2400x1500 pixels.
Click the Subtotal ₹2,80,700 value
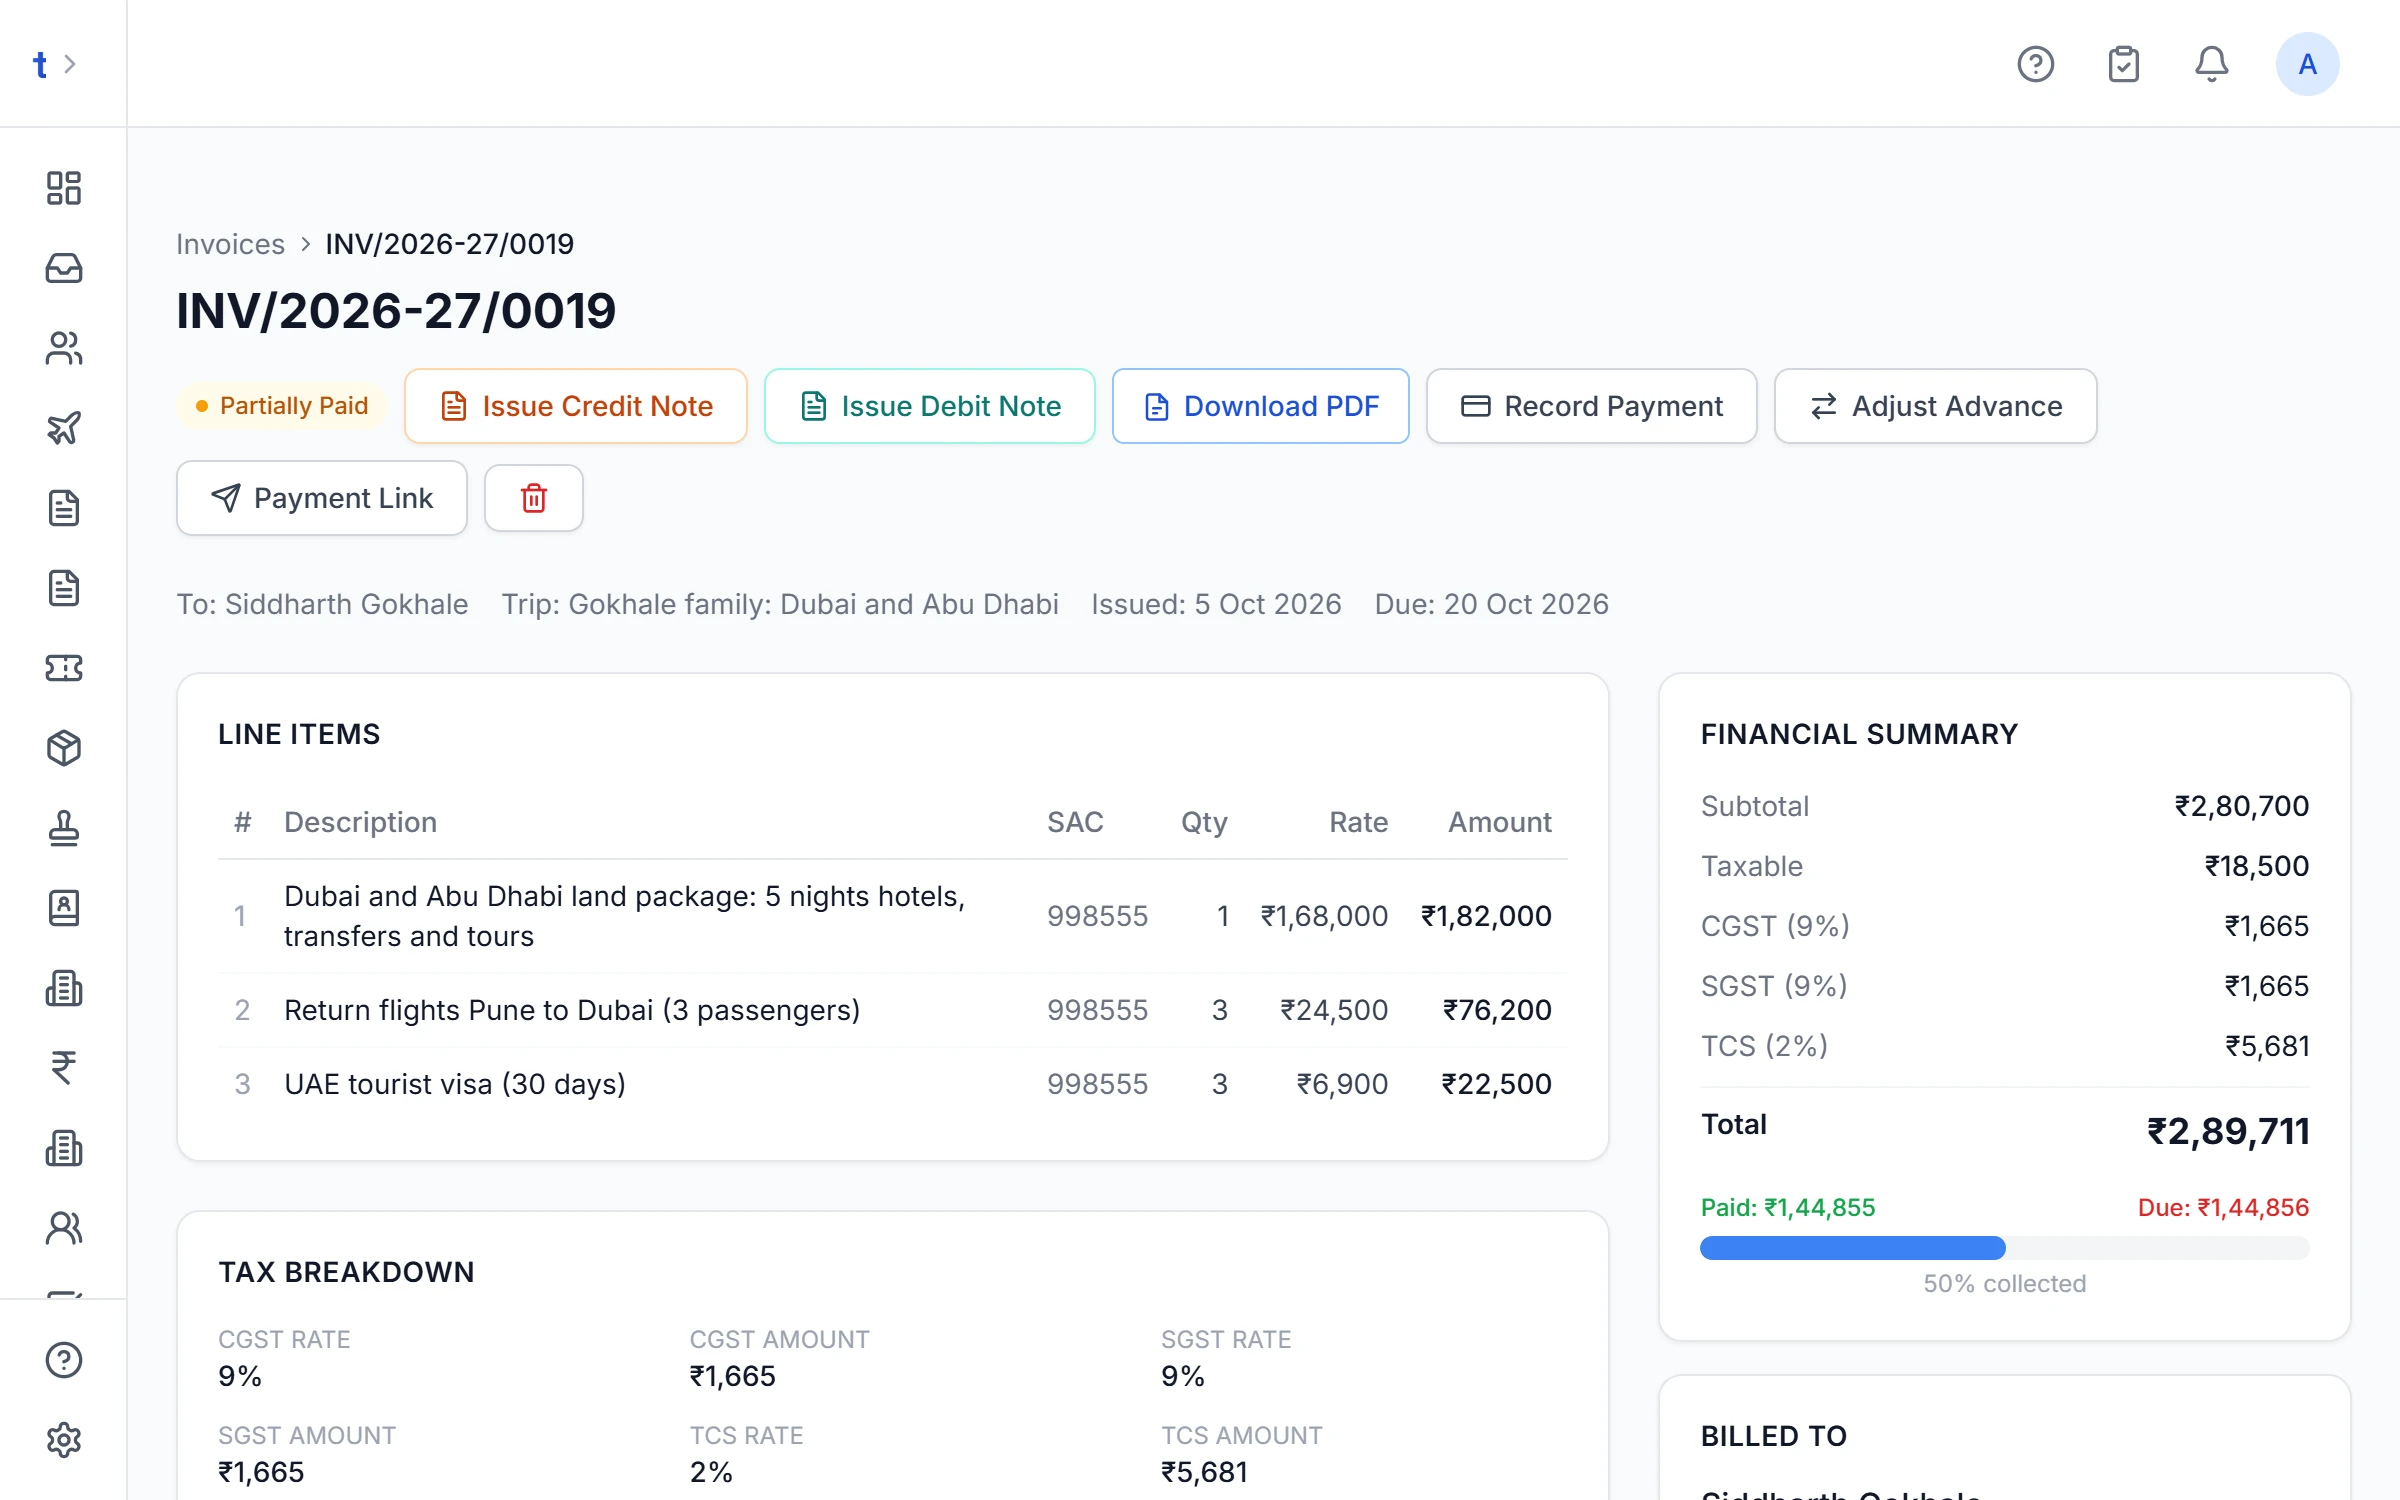(x=2242, y=806)
